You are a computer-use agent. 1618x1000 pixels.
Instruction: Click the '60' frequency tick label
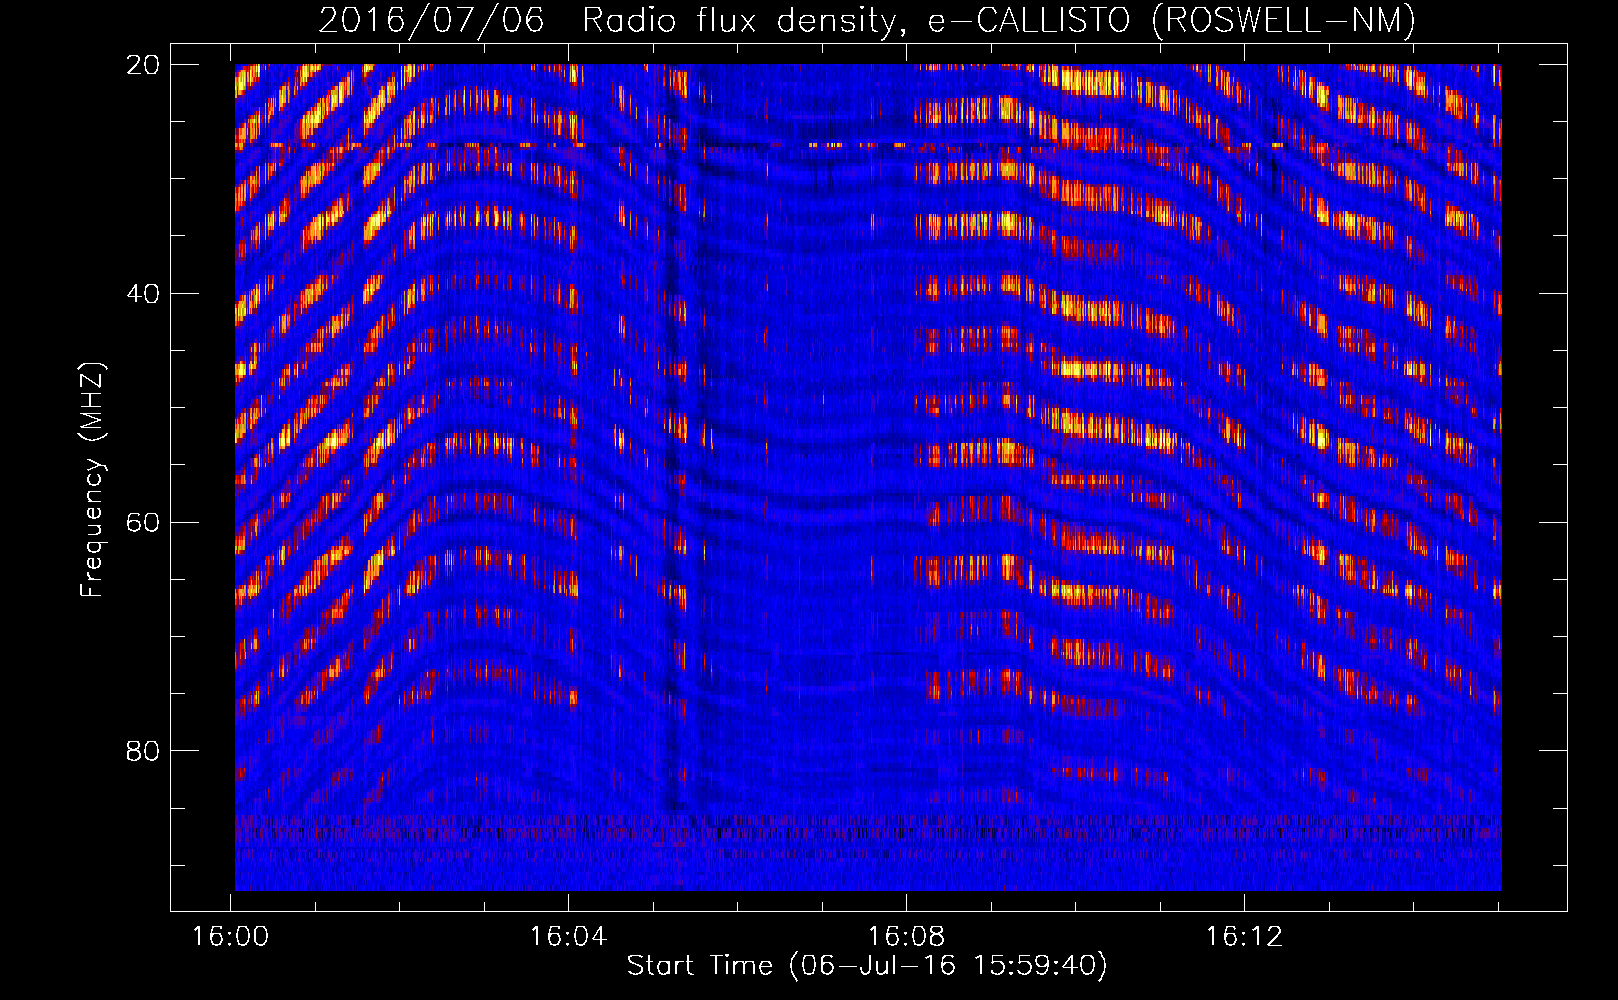[x=142, y=522]
